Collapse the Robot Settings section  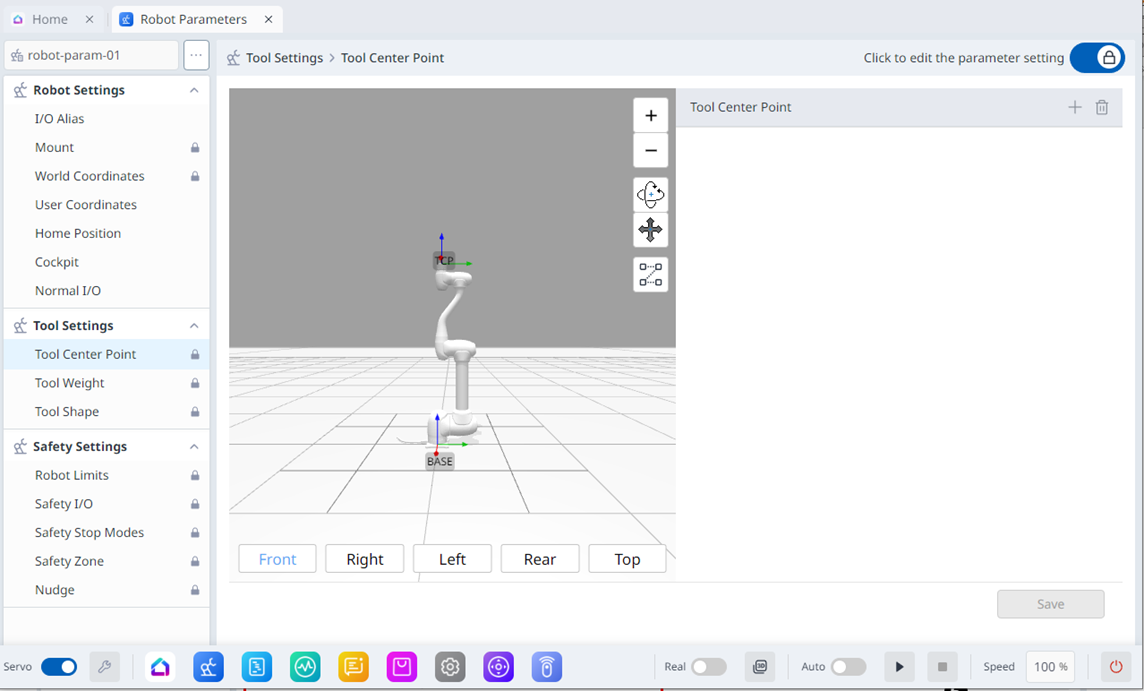coord(194,90)
